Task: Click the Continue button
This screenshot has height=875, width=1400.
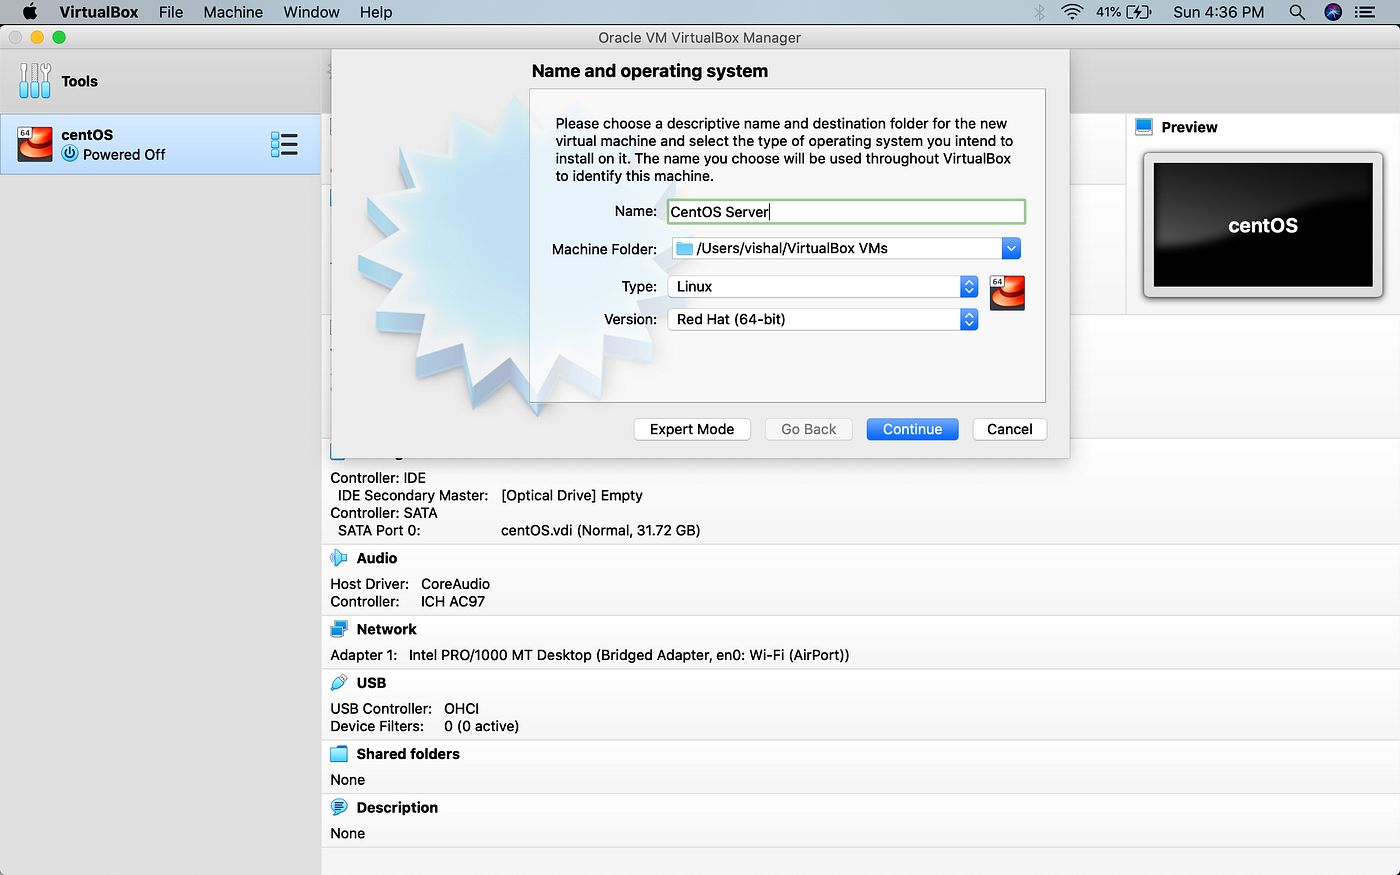Action: pos(912,428)
